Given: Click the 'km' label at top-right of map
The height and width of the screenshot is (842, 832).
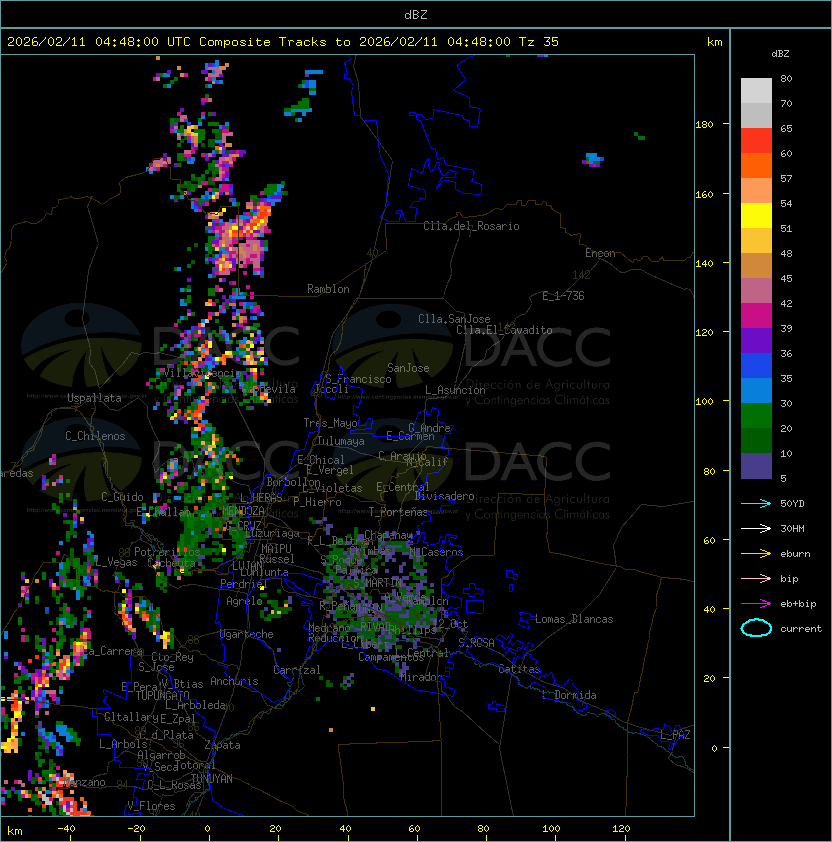Looking at the screenshot, I should [x=714, y=42].
